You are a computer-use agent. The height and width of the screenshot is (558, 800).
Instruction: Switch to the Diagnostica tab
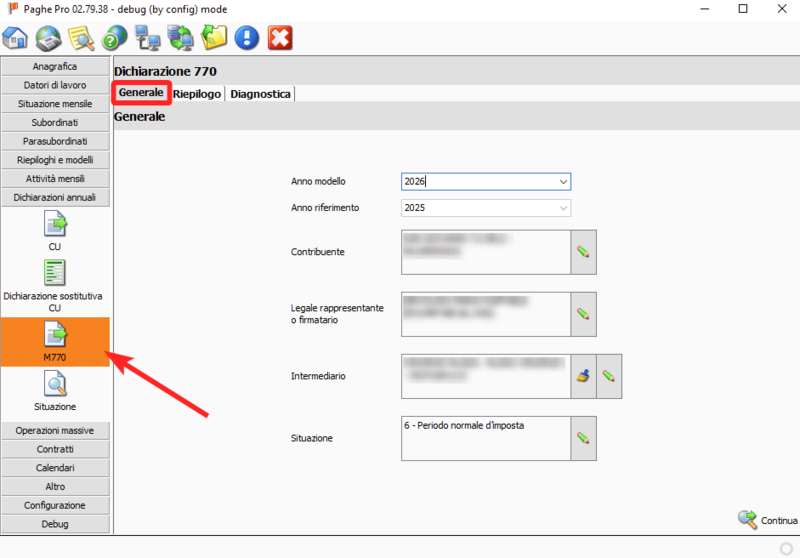(x=260, y=94)
